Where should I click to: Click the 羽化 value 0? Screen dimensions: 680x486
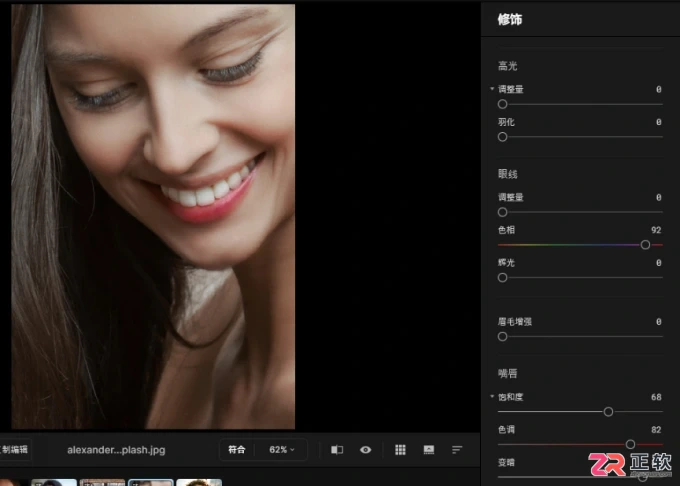point(659,122)
